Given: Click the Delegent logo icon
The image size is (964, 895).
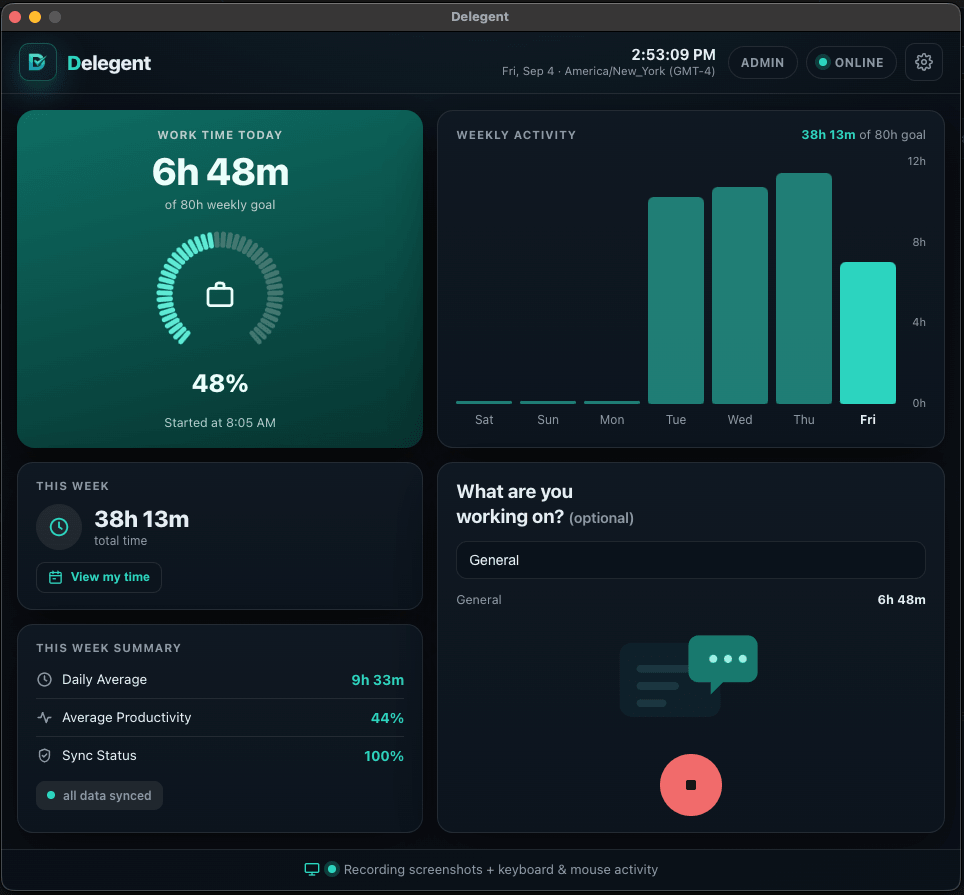Looking at the screenshot, I should pos(38,62).
